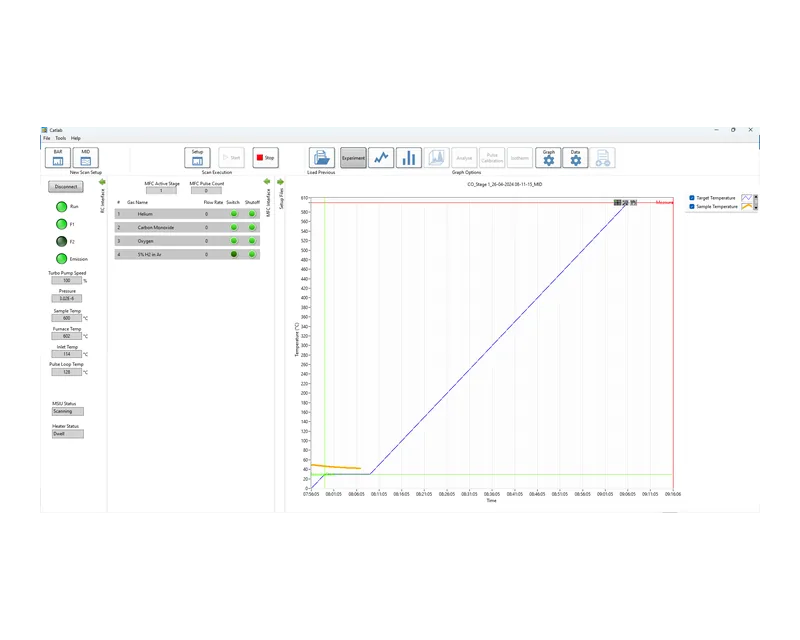800x640 pixels.
Task: Toggle the 5% H2 in Ar Shutoff LED
Action: [x=252, y=254]
